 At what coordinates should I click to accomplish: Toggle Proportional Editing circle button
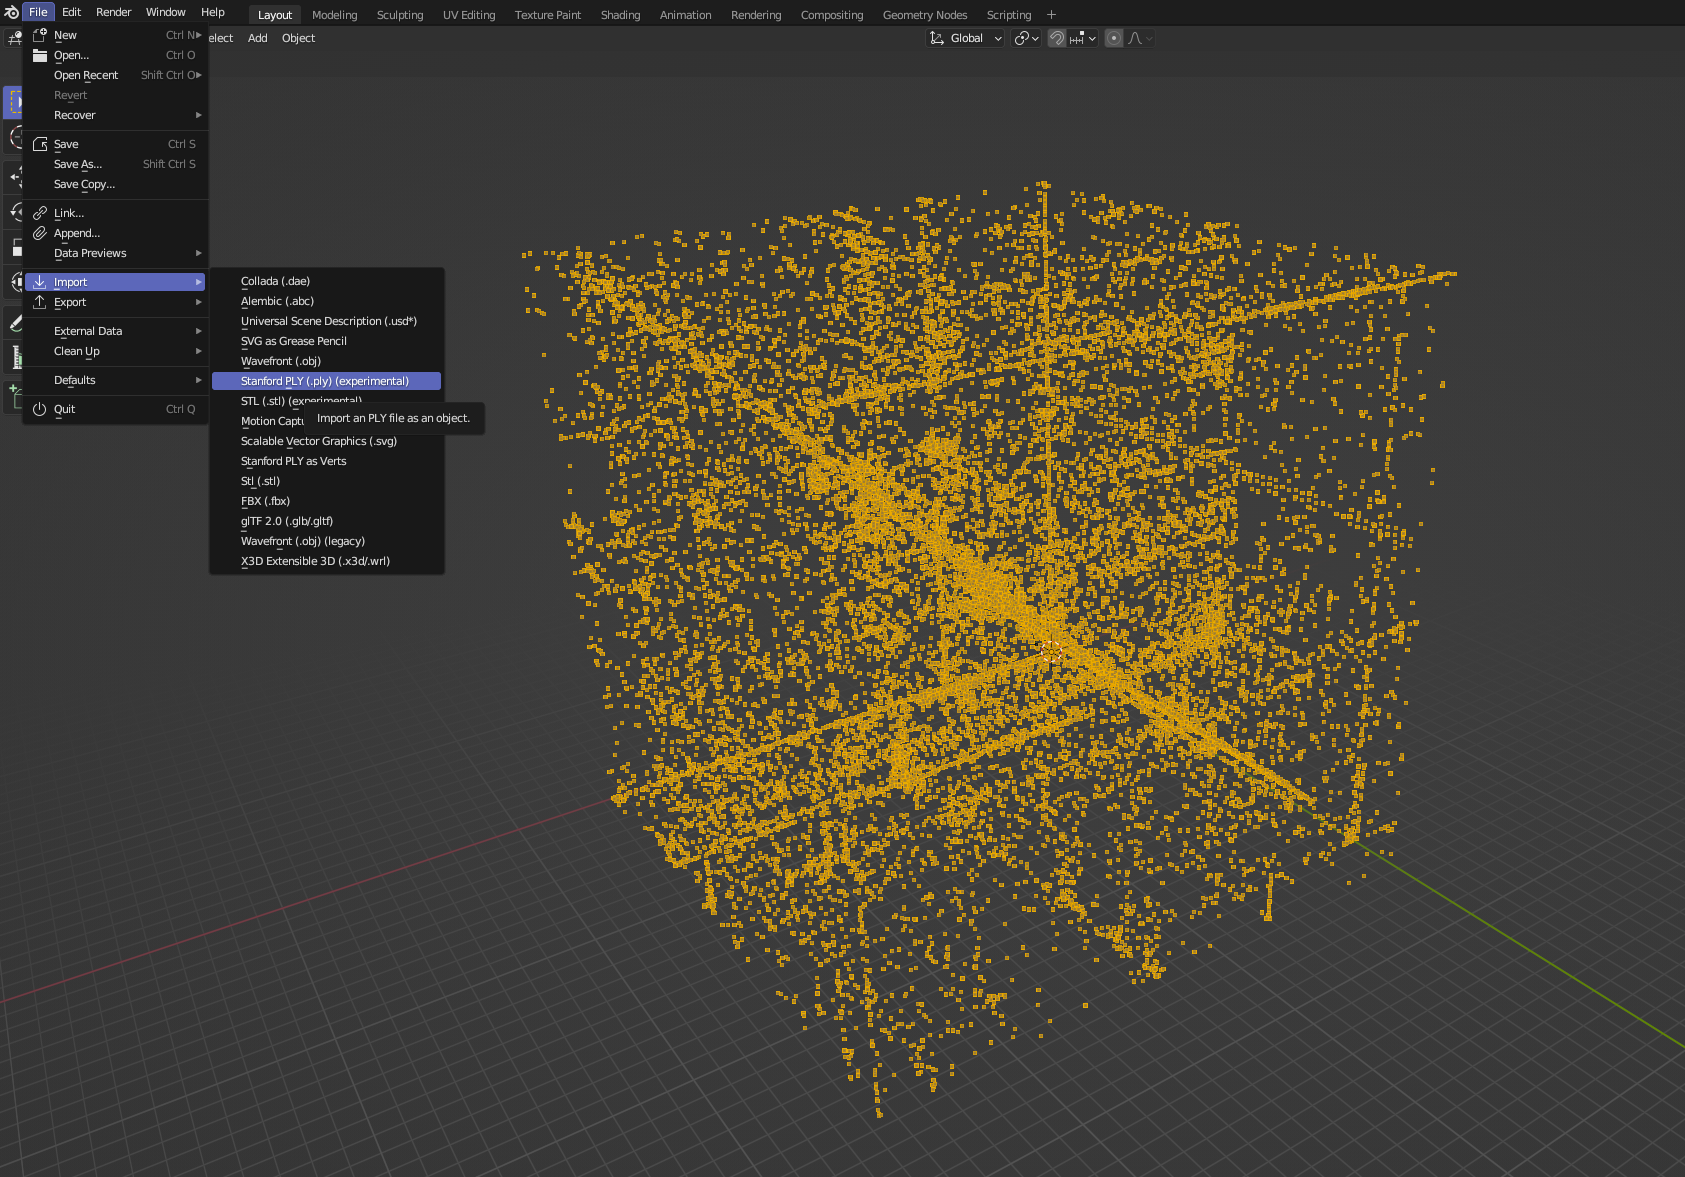pyautogui.click(x=1113, y=38)
